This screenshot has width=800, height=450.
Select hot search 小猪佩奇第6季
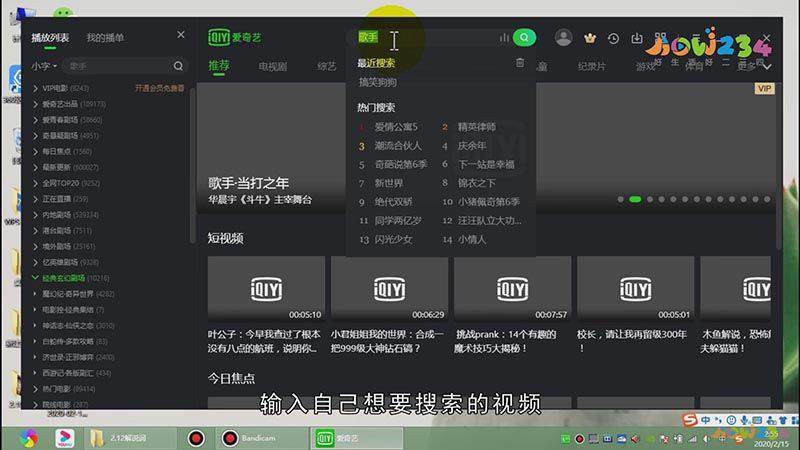tap(489, 202)
